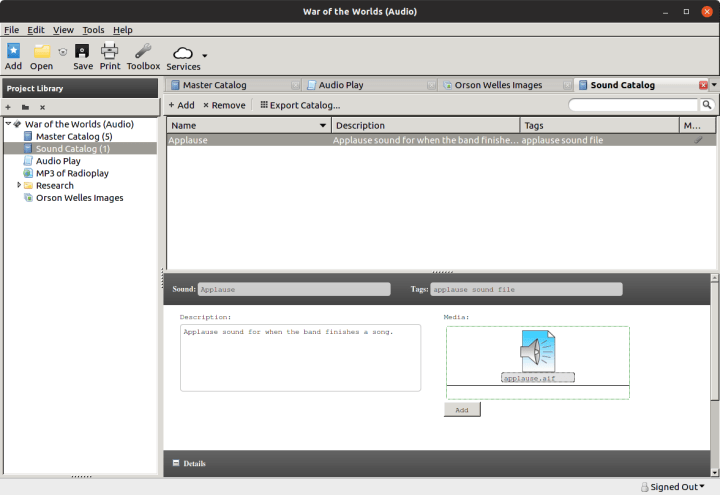This screenshot has height=495, width=720.
Task: Click the Open folder icon
Action: tap(41, 56)
